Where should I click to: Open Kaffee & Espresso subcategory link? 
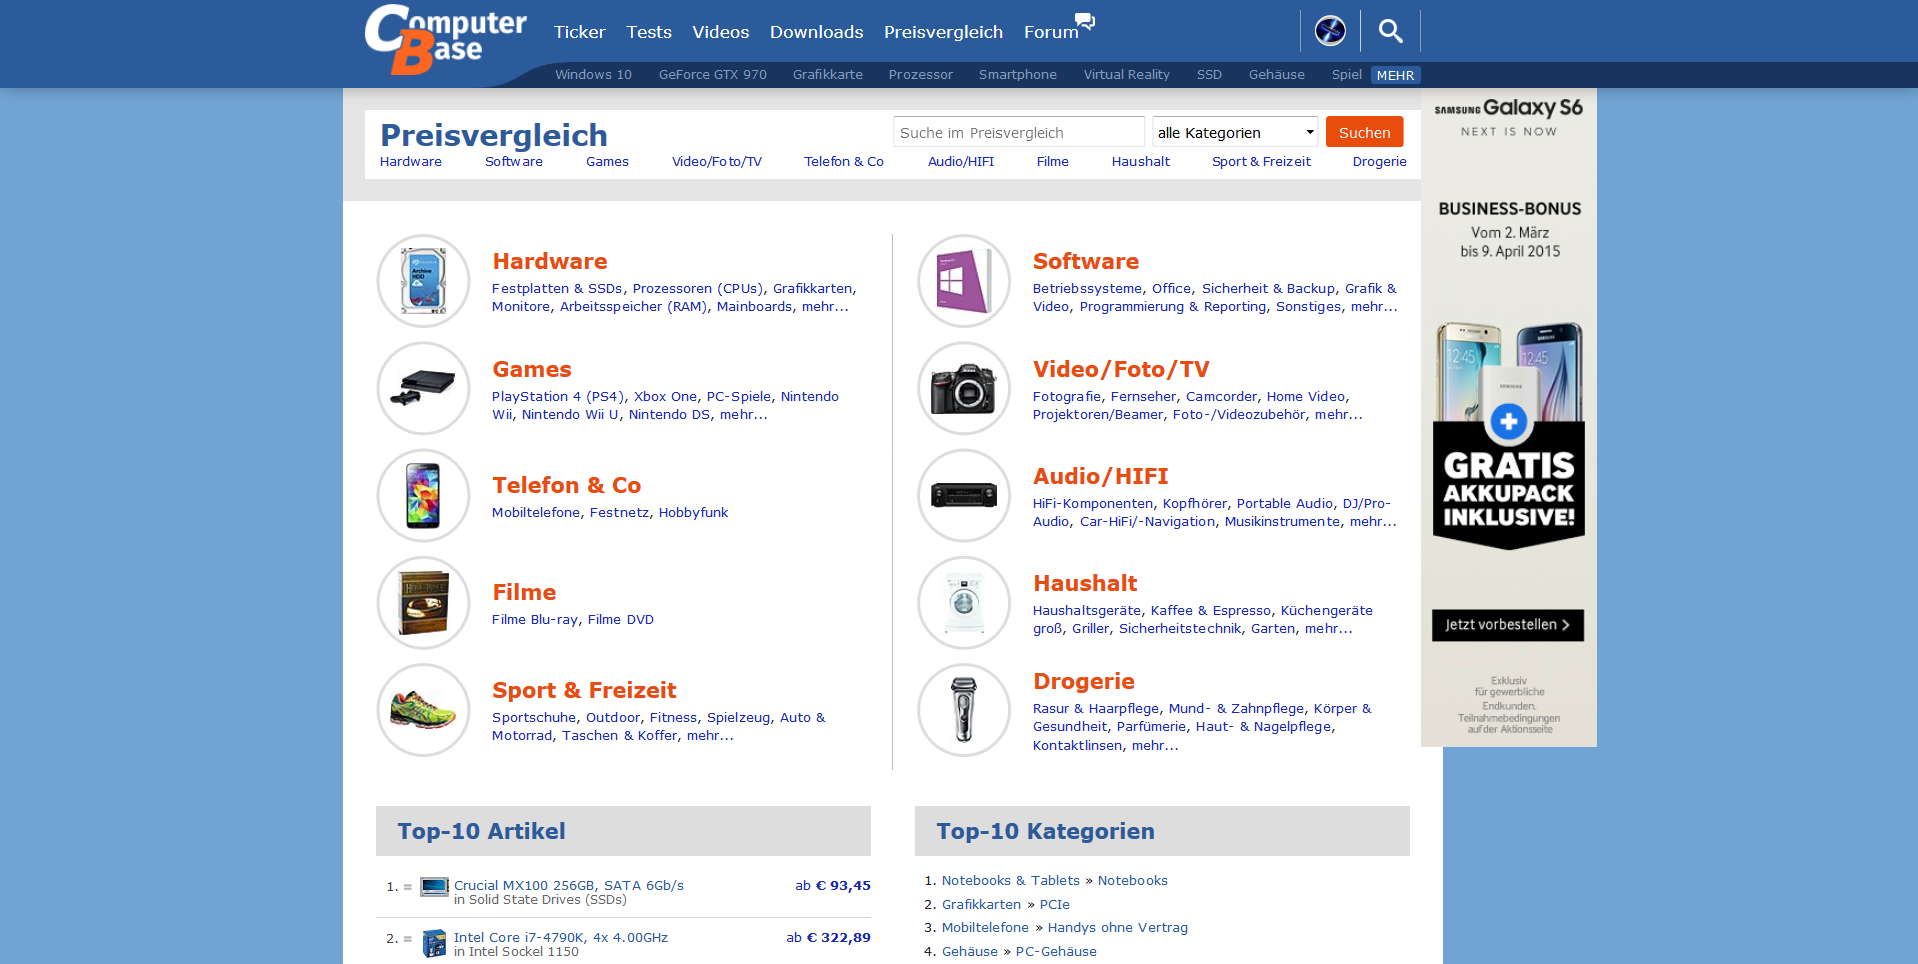coord(1211,611)
